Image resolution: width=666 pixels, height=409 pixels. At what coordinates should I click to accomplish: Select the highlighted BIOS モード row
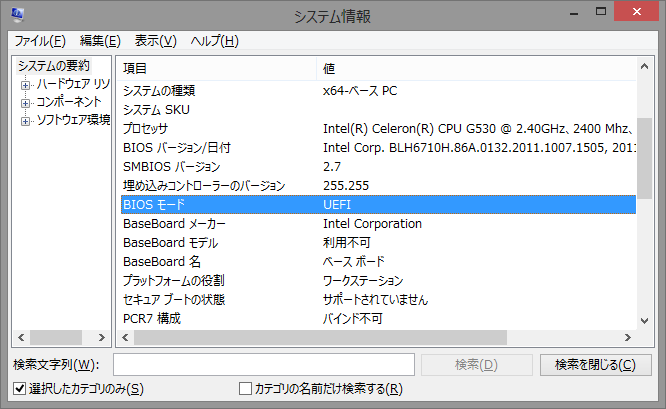(378, 204)
